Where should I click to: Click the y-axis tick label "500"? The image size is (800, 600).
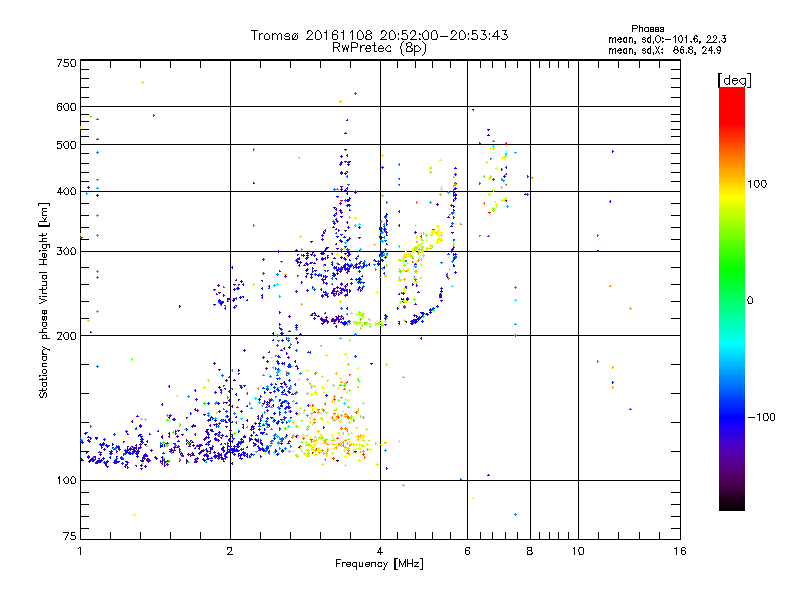(66, 145)
